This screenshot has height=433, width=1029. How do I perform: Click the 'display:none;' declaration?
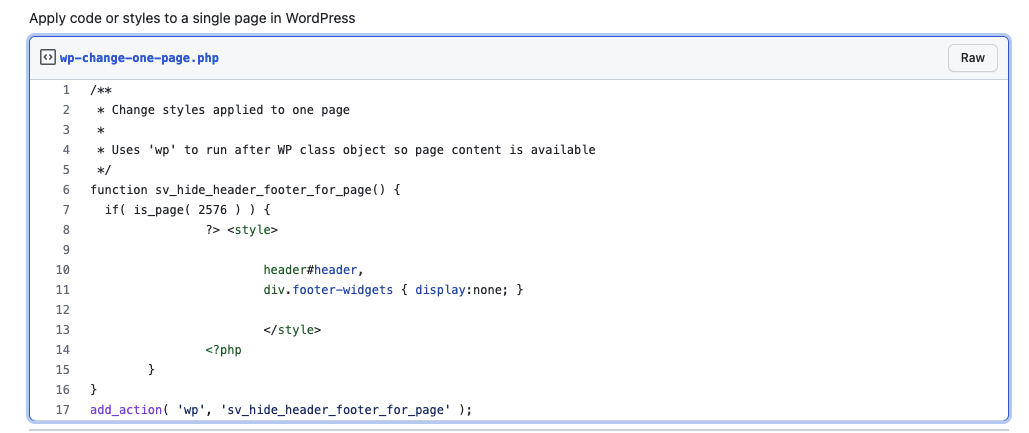click(x=463, y=289)
